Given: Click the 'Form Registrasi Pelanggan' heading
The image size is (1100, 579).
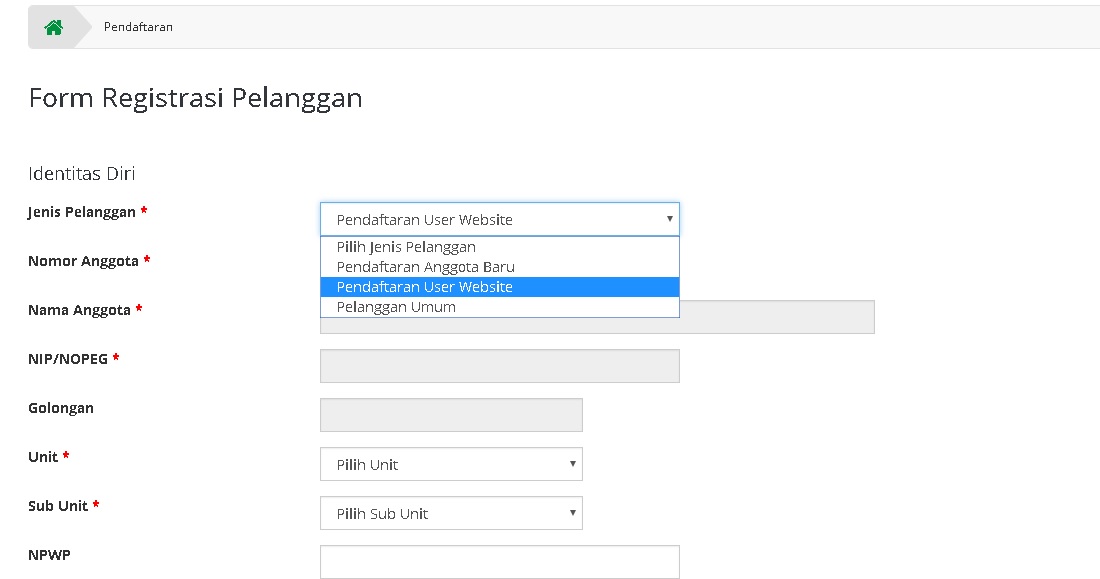Looking at the screenshot, I should click(195, 98).
